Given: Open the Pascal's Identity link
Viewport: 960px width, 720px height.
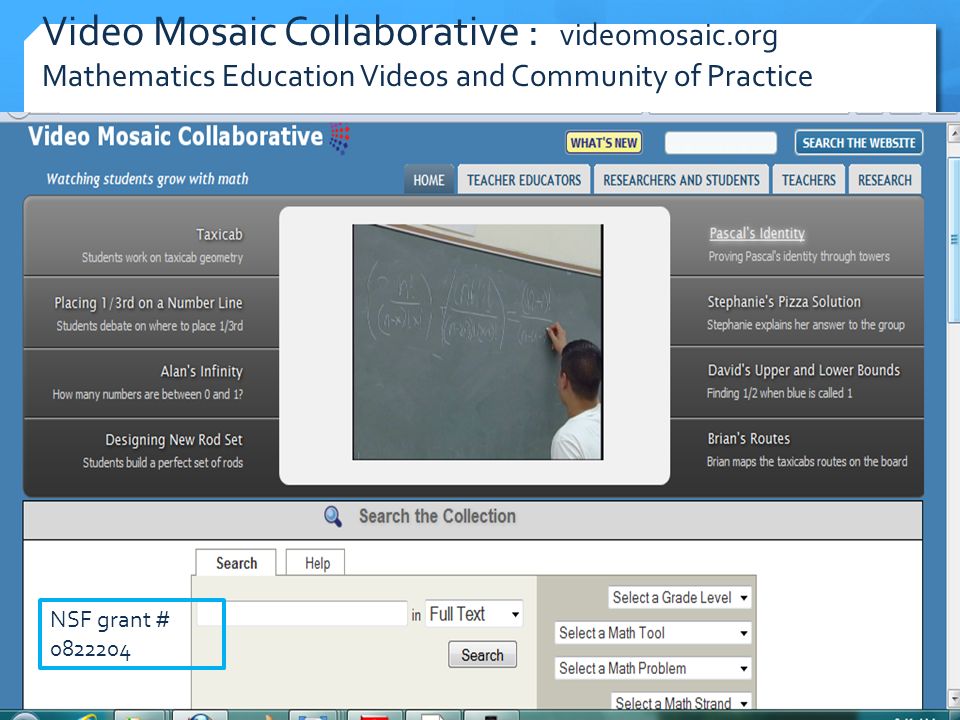Looking at the screenshot, I should (x=757, y=233).
